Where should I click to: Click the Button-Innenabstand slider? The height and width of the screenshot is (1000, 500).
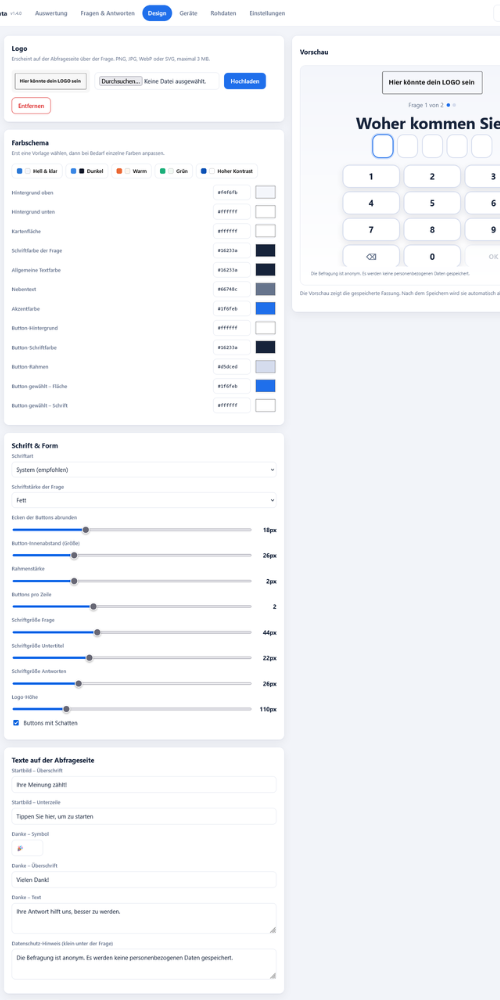(132, 555)
